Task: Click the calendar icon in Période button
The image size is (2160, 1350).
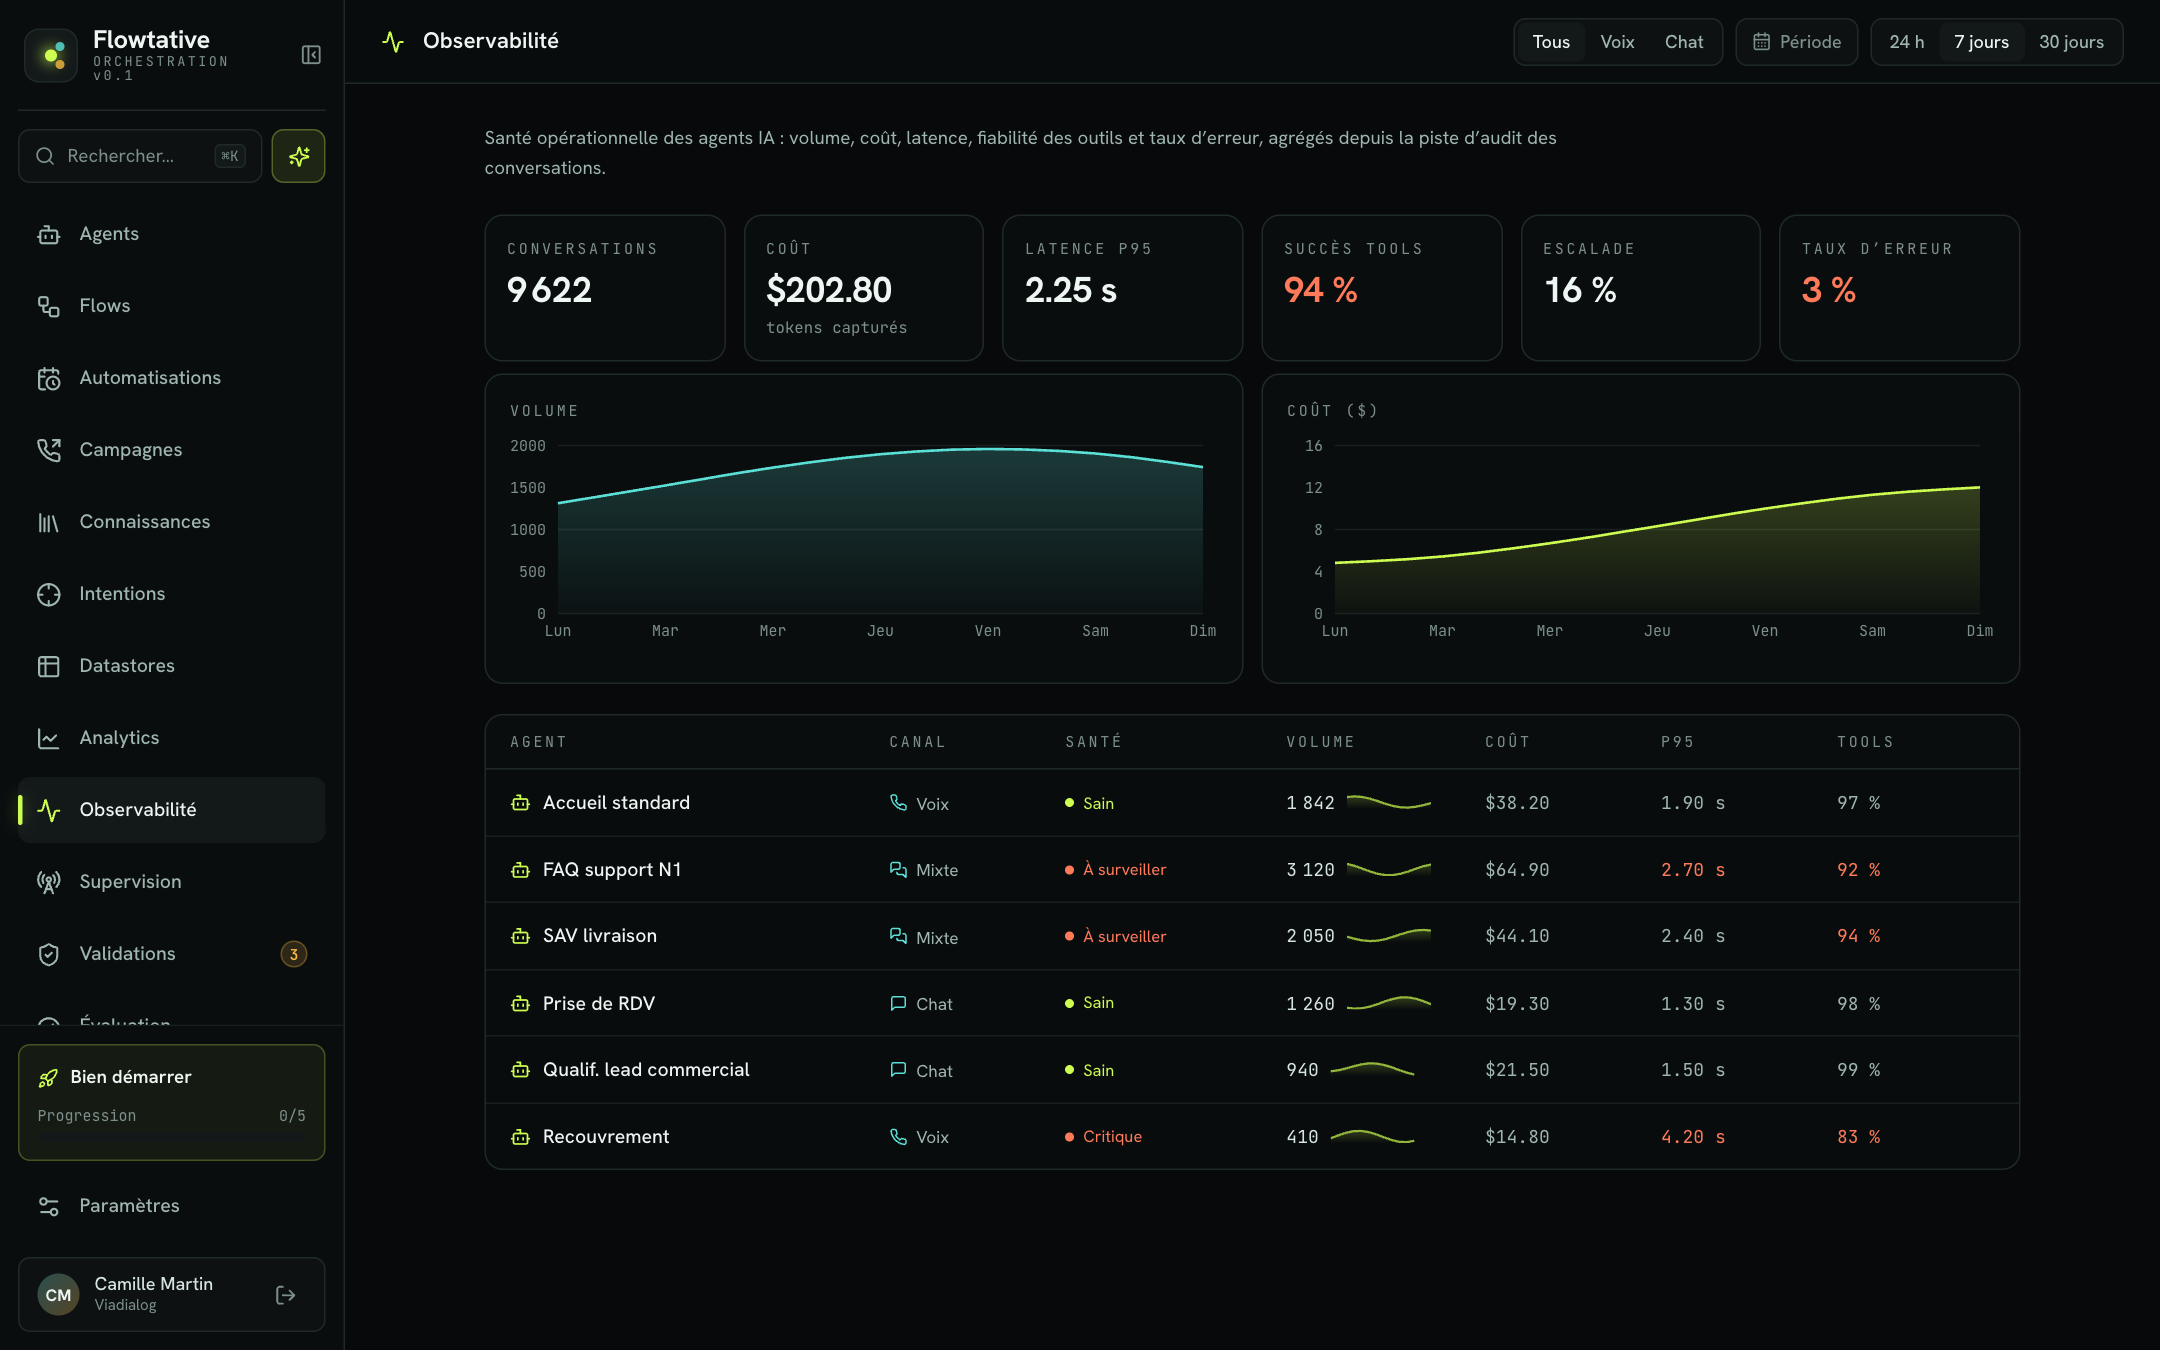Action: [x=1762, y=42]
